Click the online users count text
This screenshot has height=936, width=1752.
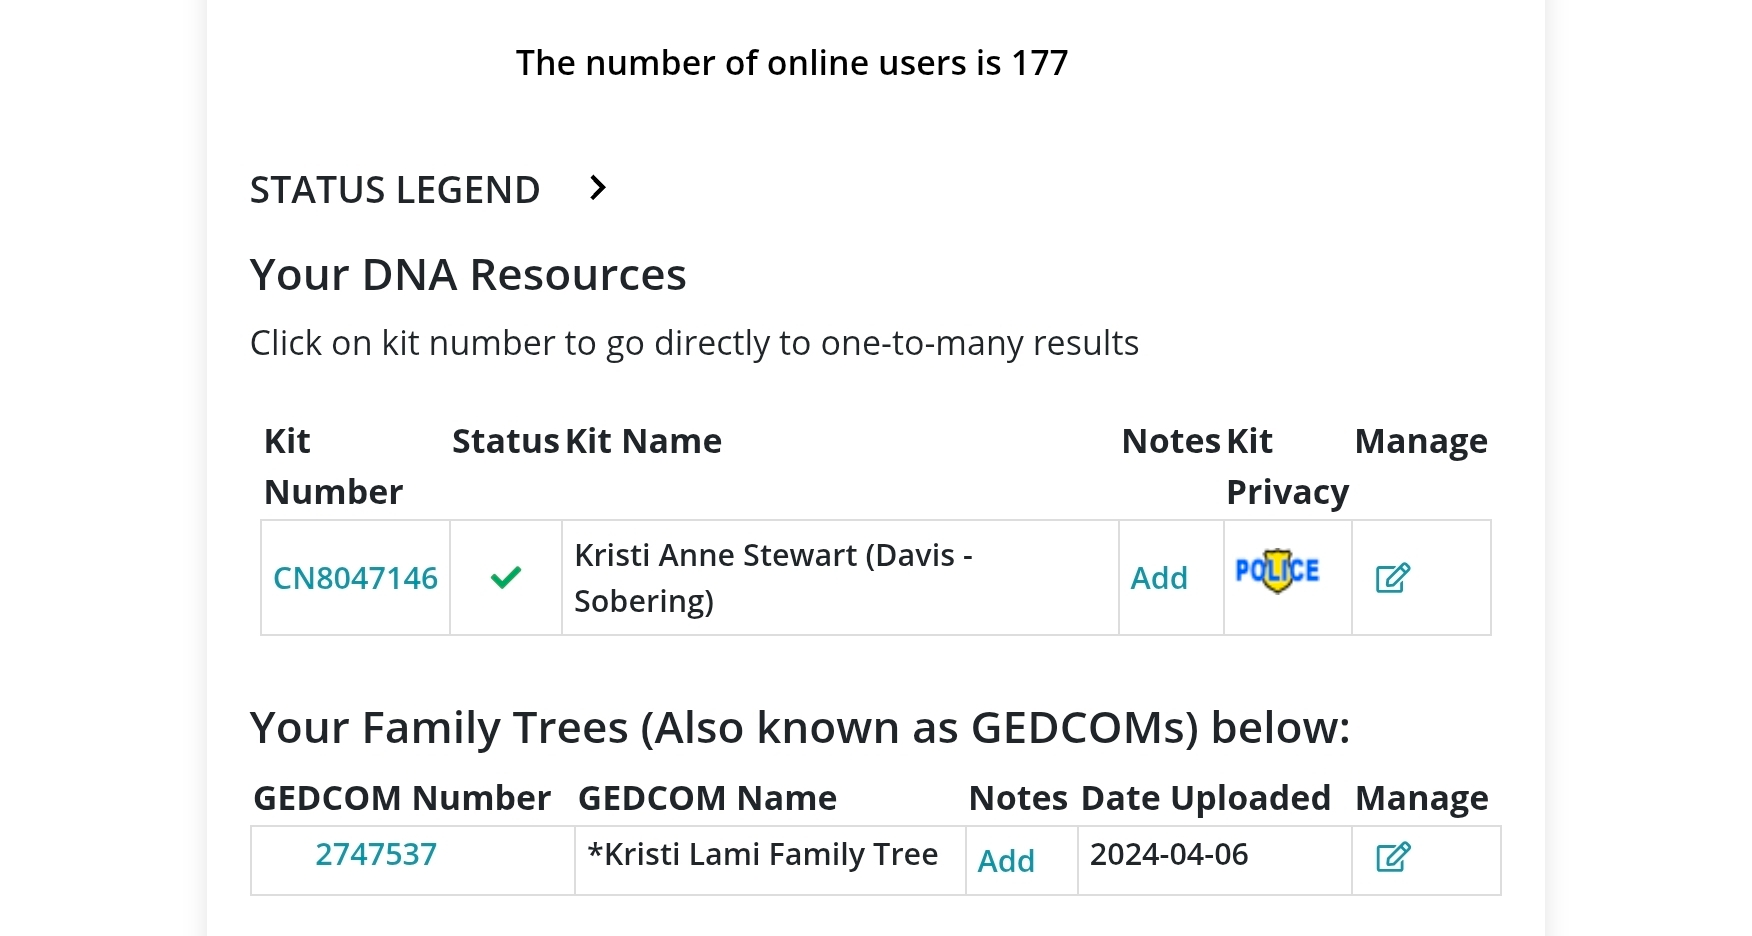tap(791, 63)
